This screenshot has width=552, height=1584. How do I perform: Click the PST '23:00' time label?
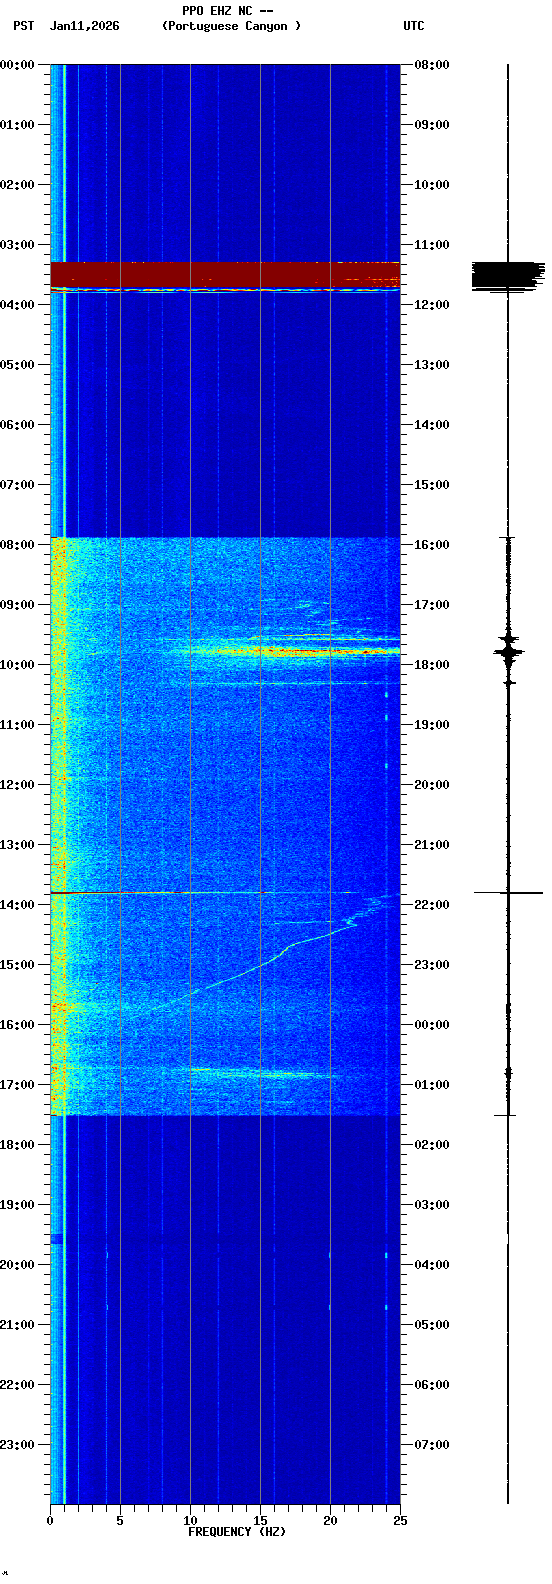coord(17,1445)
